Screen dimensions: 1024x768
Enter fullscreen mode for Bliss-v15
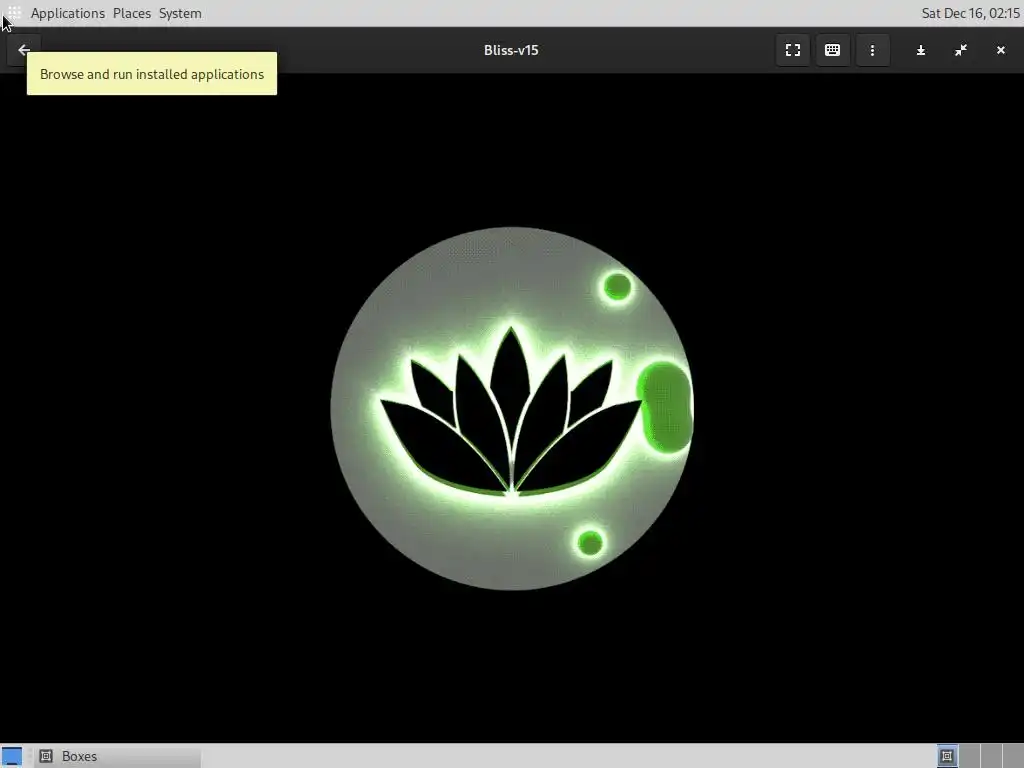(x=793, y=50)
